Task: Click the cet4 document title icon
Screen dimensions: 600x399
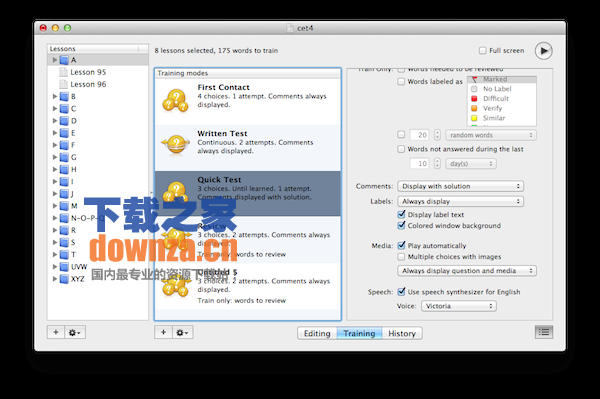Action: 290,28
